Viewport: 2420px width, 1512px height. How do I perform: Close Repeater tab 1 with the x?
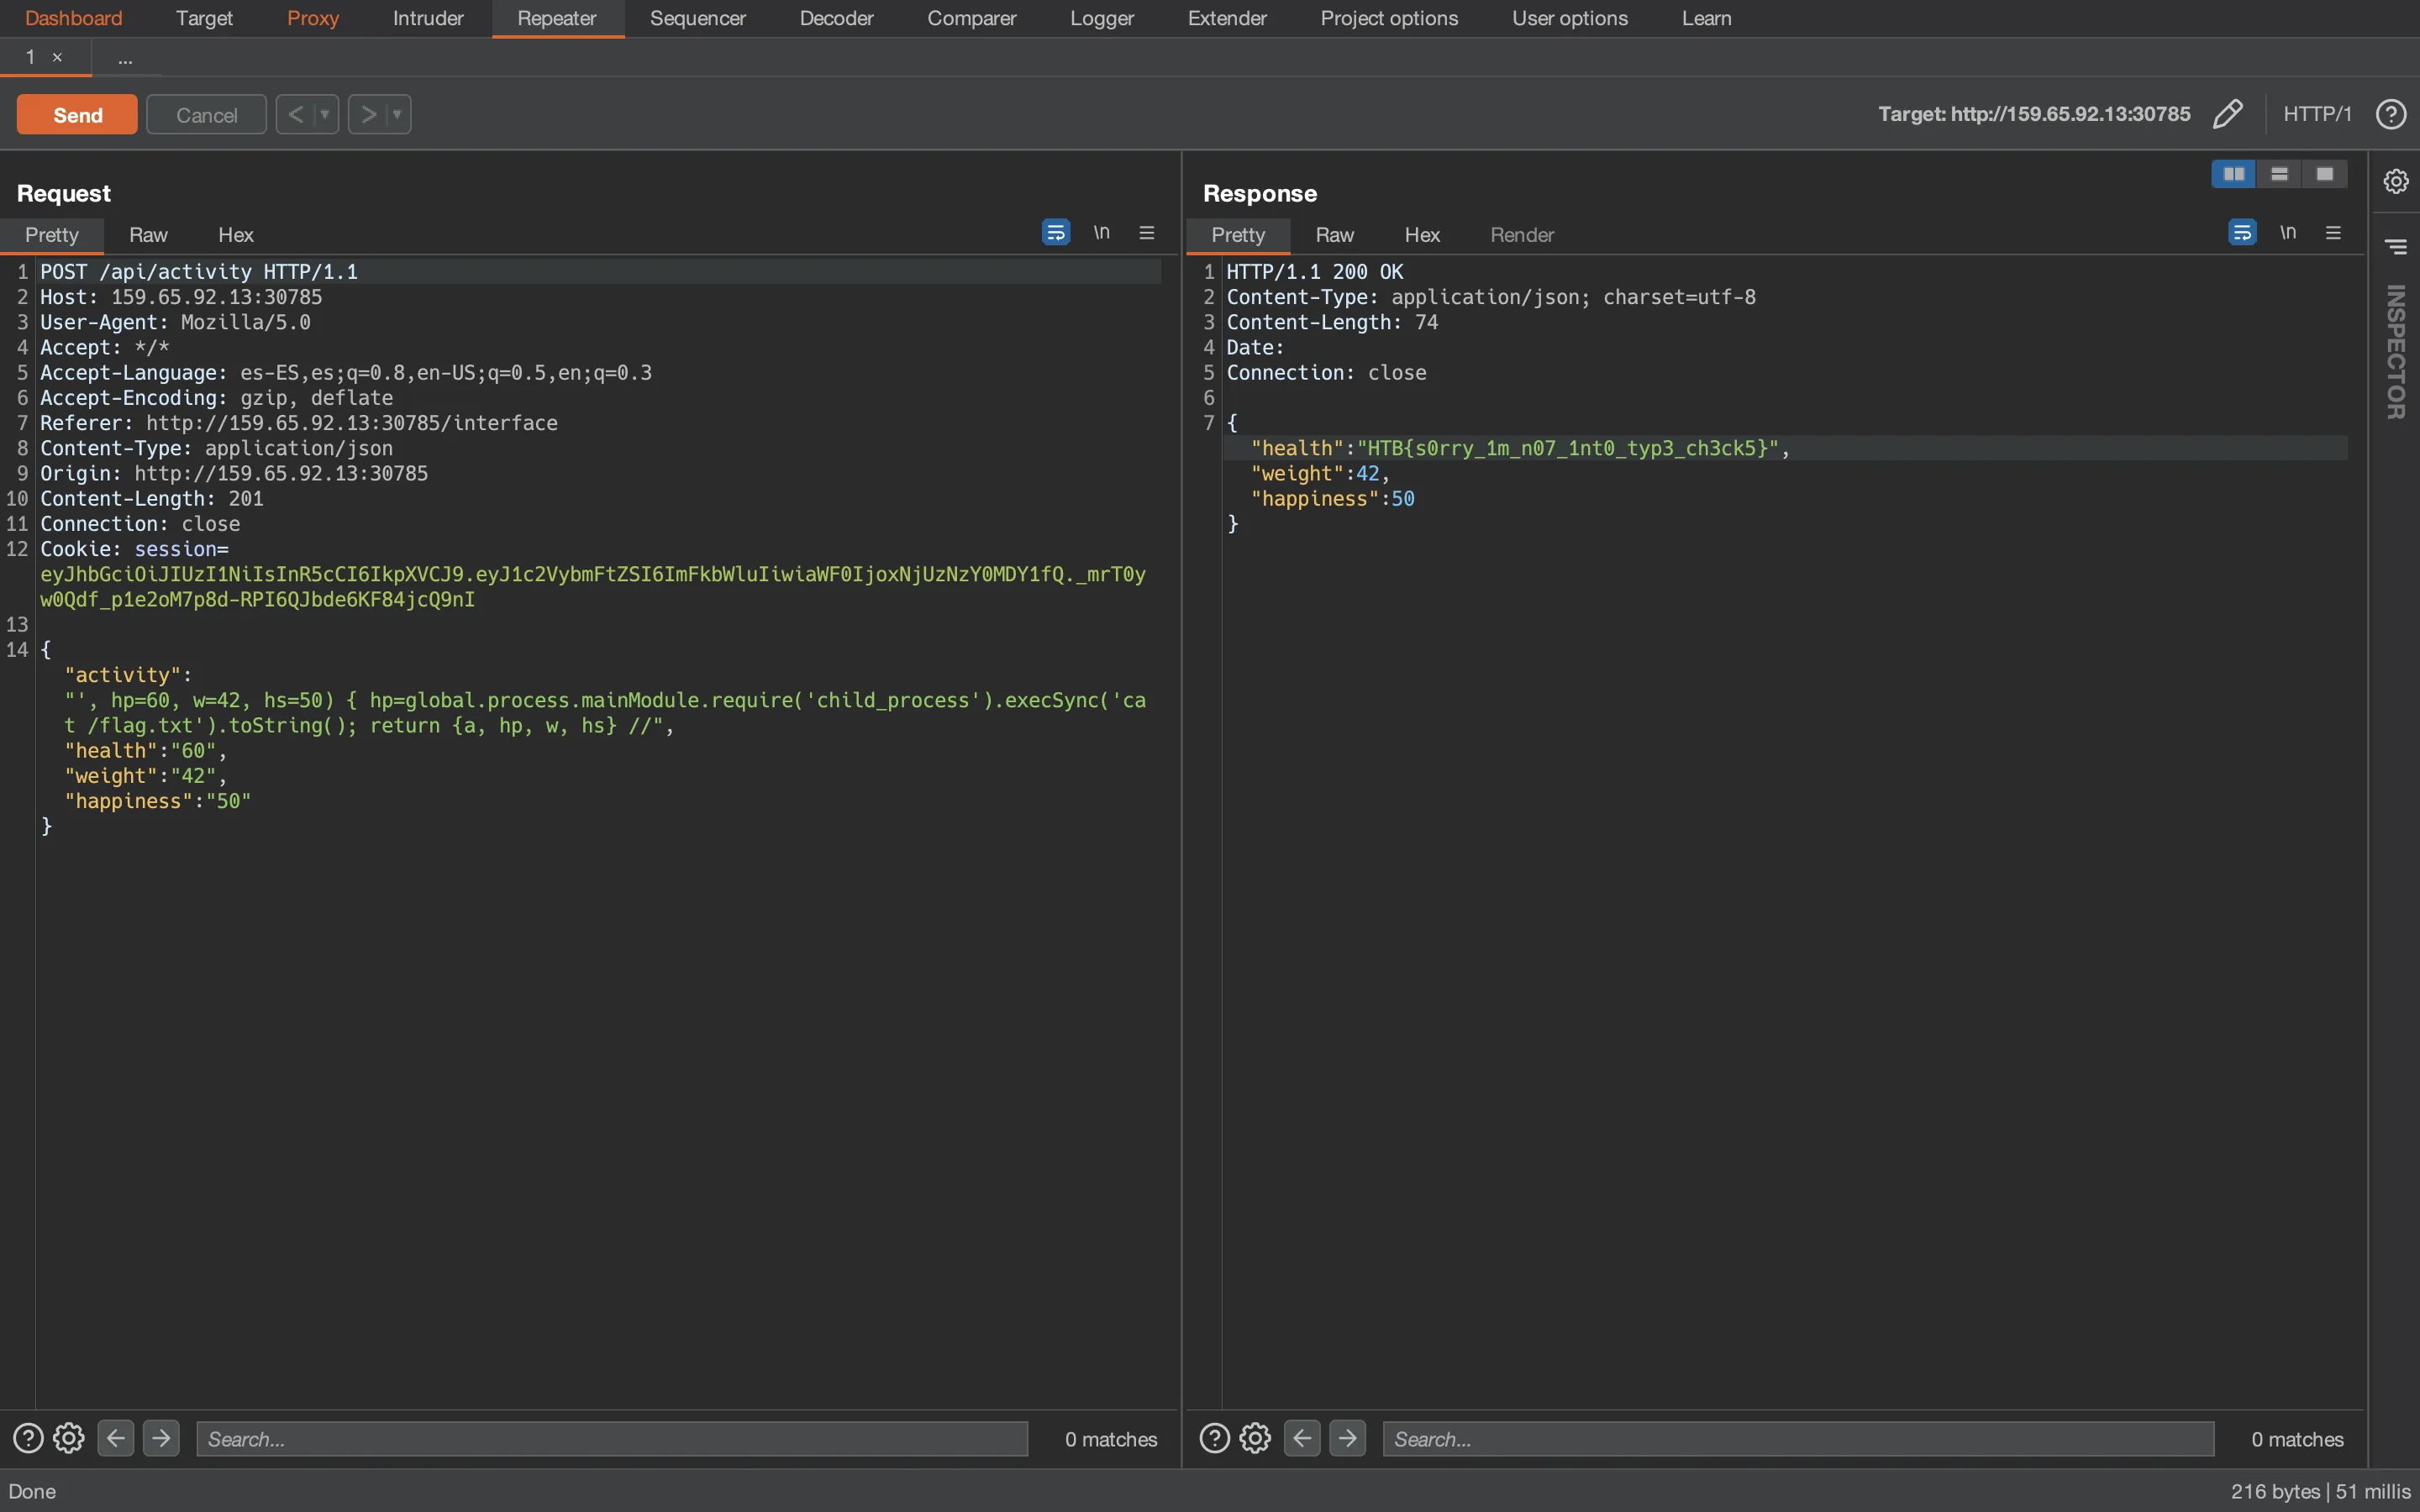pyautogui.click(x=57, y=58)
